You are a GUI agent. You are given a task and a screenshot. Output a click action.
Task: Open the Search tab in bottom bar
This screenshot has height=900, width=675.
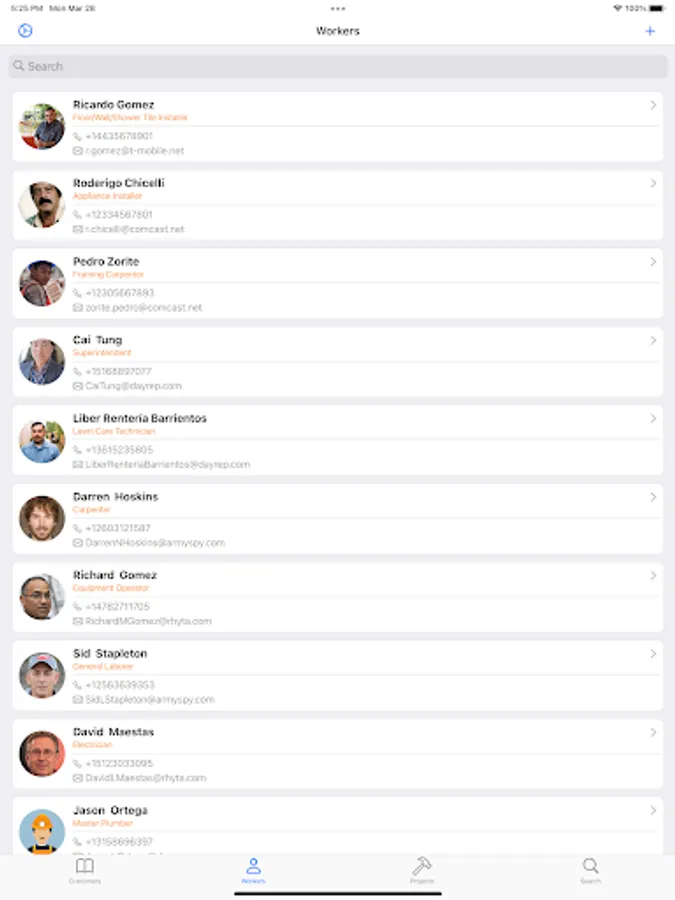click(591, 871)
